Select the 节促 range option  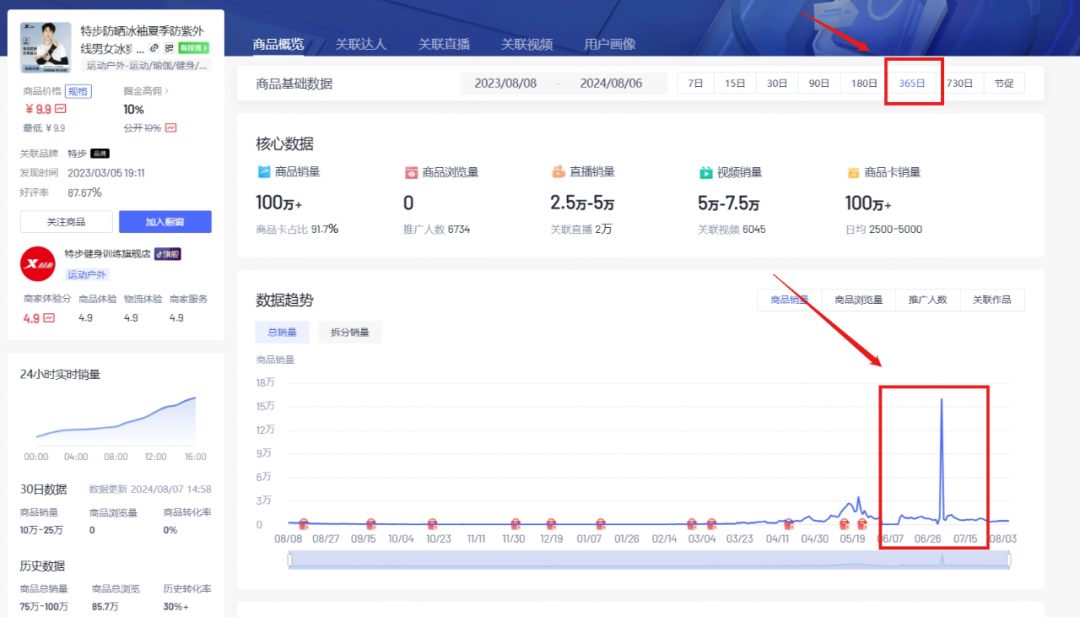[1004, 83]
